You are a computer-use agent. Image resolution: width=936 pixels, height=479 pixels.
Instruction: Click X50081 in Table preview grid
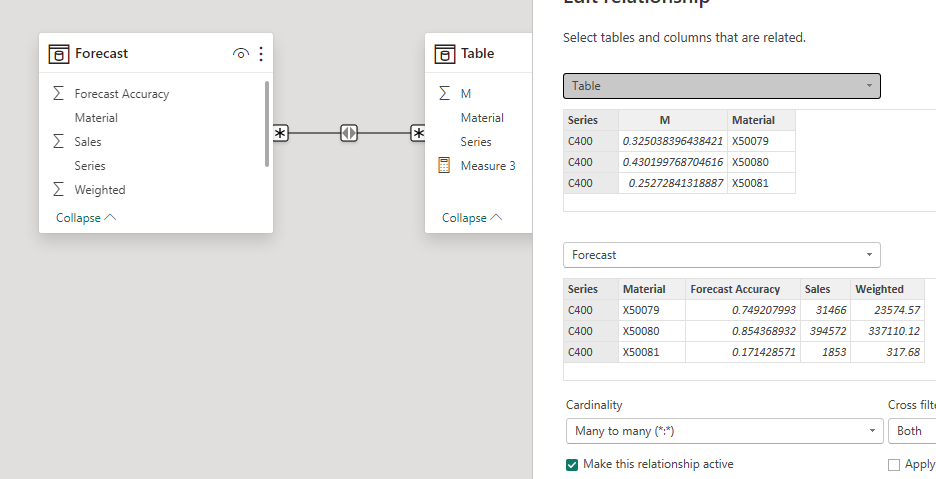pyautogui.click(x=761, y=183)
